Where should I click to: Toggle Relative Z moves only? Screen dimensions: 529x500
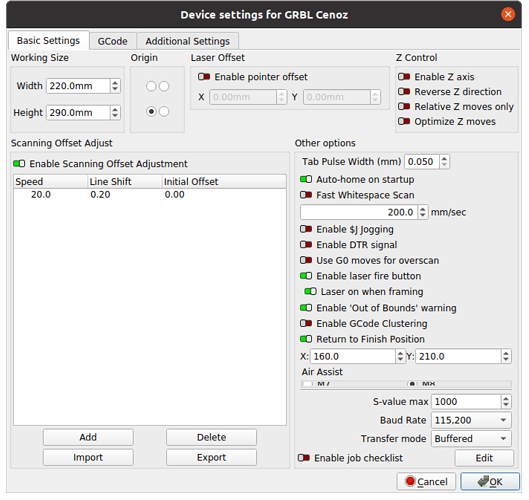click(404, 107)
